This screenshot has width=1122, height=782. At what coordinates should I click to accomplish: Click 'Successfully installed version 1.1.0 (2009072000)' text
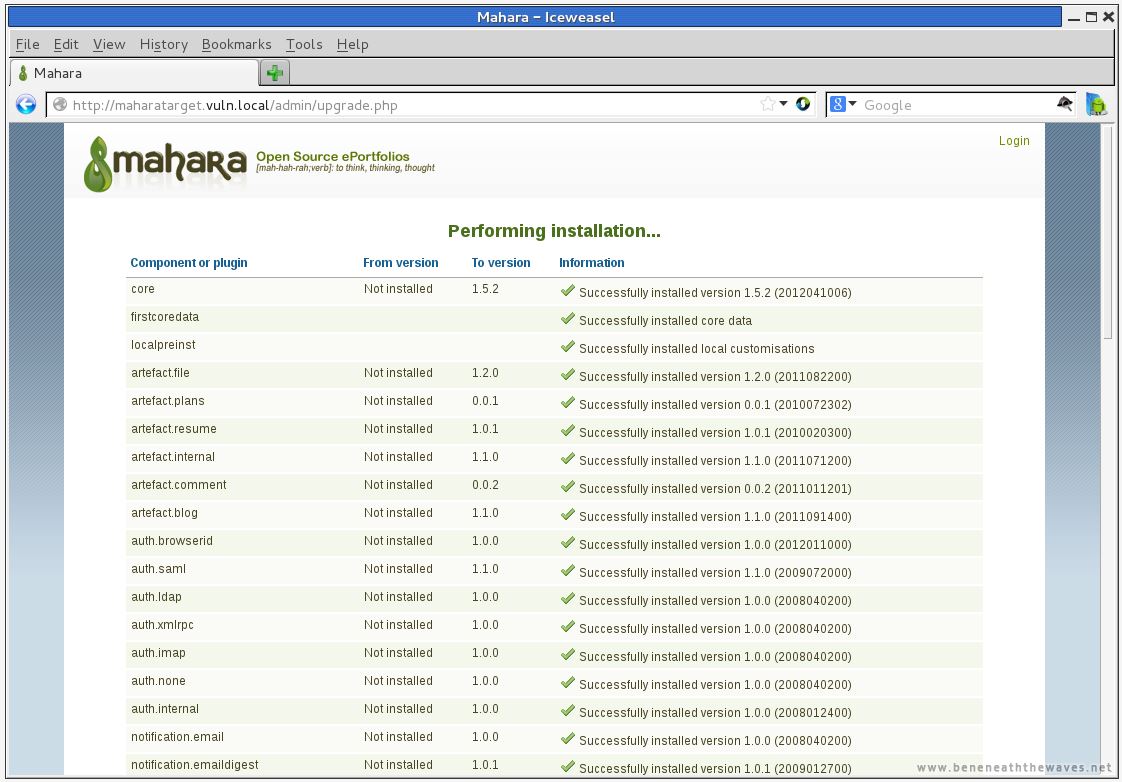coord(715,572)
